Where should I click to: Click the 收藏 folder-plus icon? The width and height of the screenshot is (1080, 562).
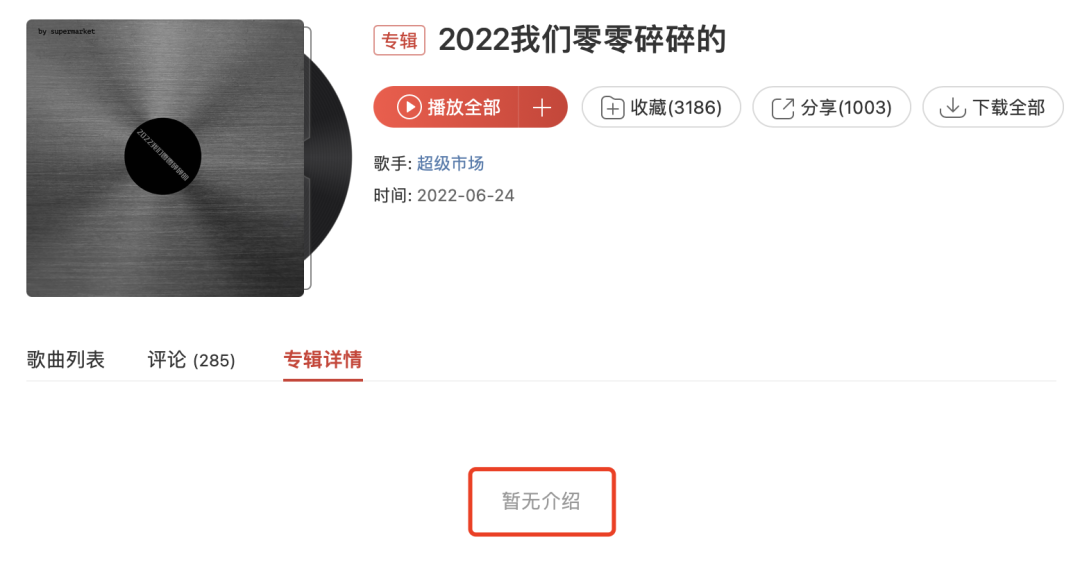pos(612,108)
